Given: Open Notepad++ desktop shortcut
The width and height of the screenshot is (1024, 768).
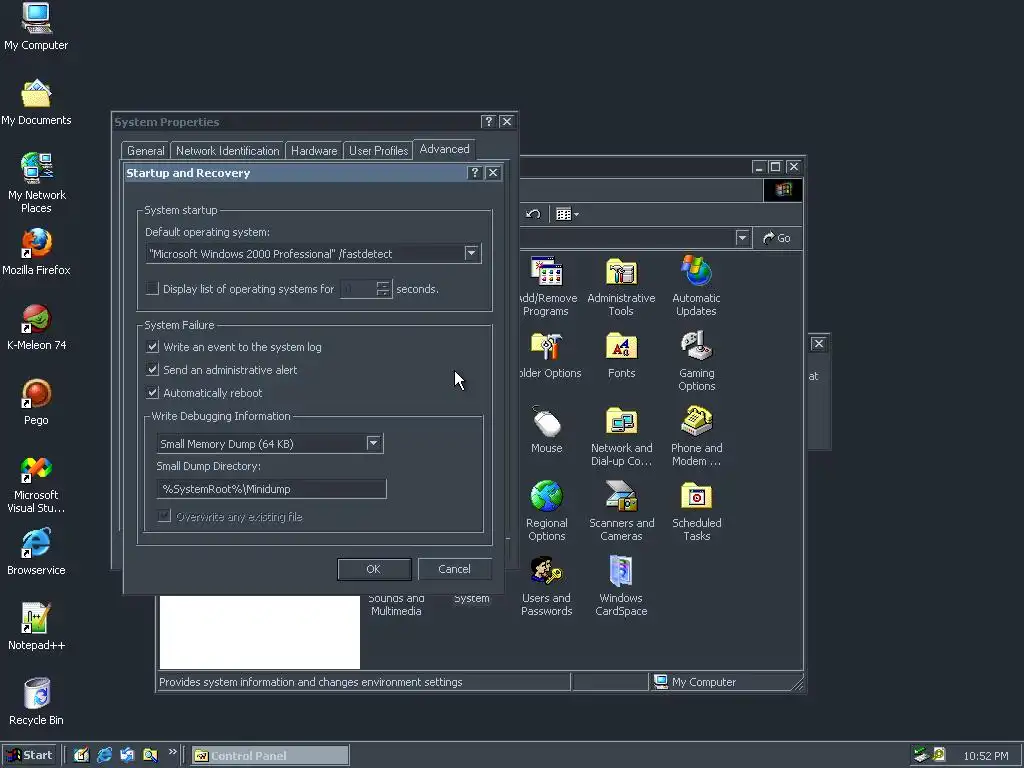Looking at the screenshot, I should 36,627.
